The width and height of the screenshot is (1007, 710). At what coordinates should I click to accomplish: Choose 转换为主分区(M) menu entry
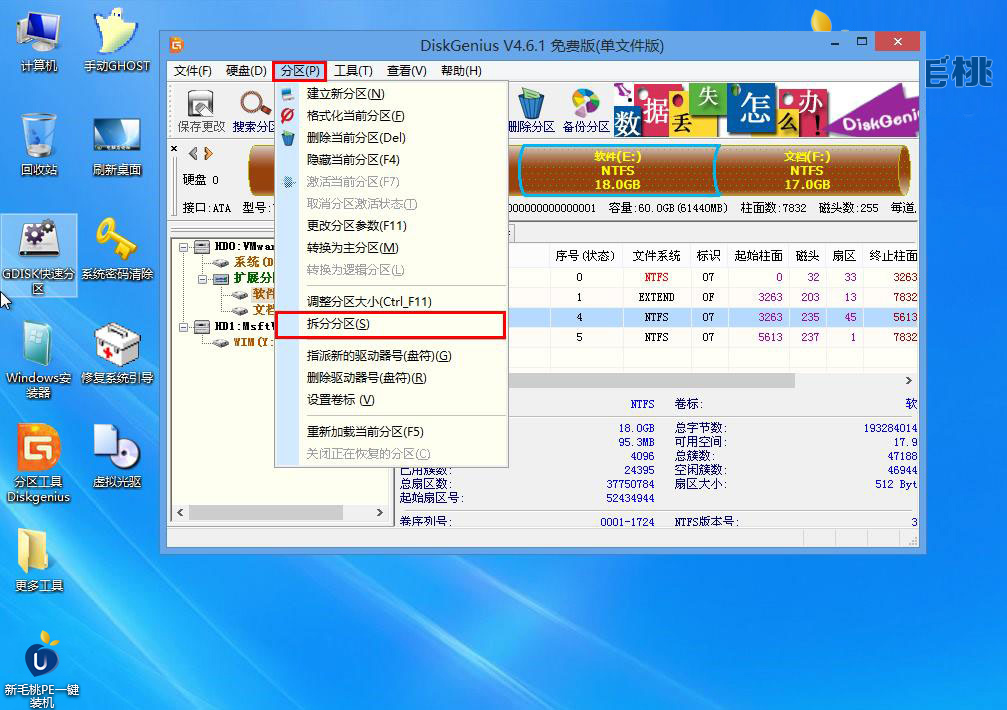pyautogui.click(x=392, y=247)
